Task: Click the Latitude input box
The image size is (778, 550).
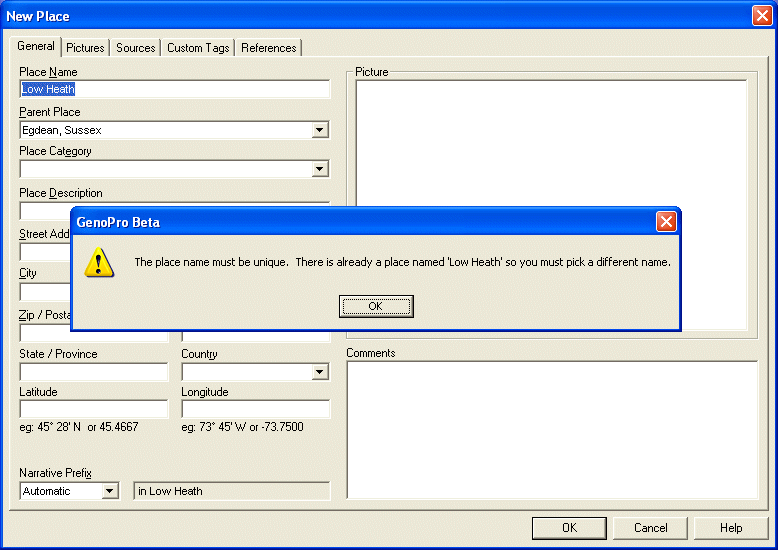Action: (94, 409)
